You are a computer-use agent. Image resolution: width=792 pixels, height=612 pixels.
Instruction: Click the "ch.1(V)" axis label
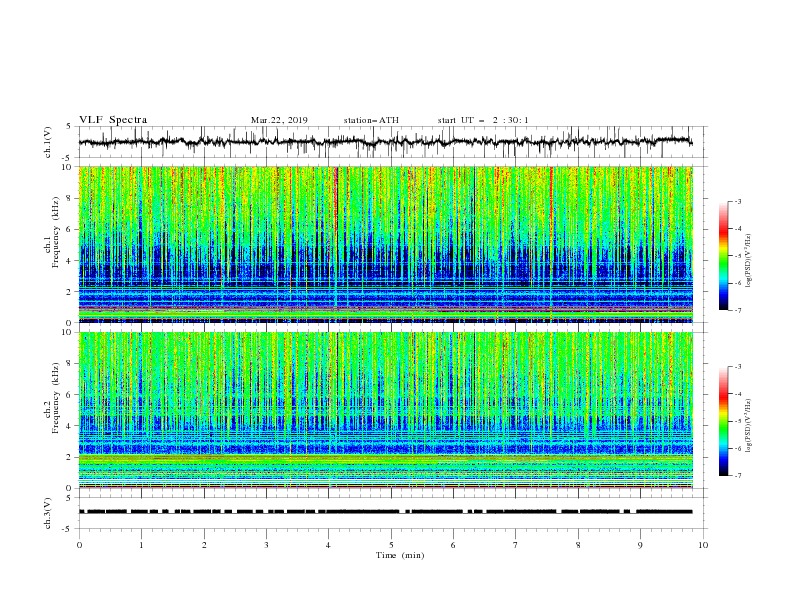tap(48, 142)
